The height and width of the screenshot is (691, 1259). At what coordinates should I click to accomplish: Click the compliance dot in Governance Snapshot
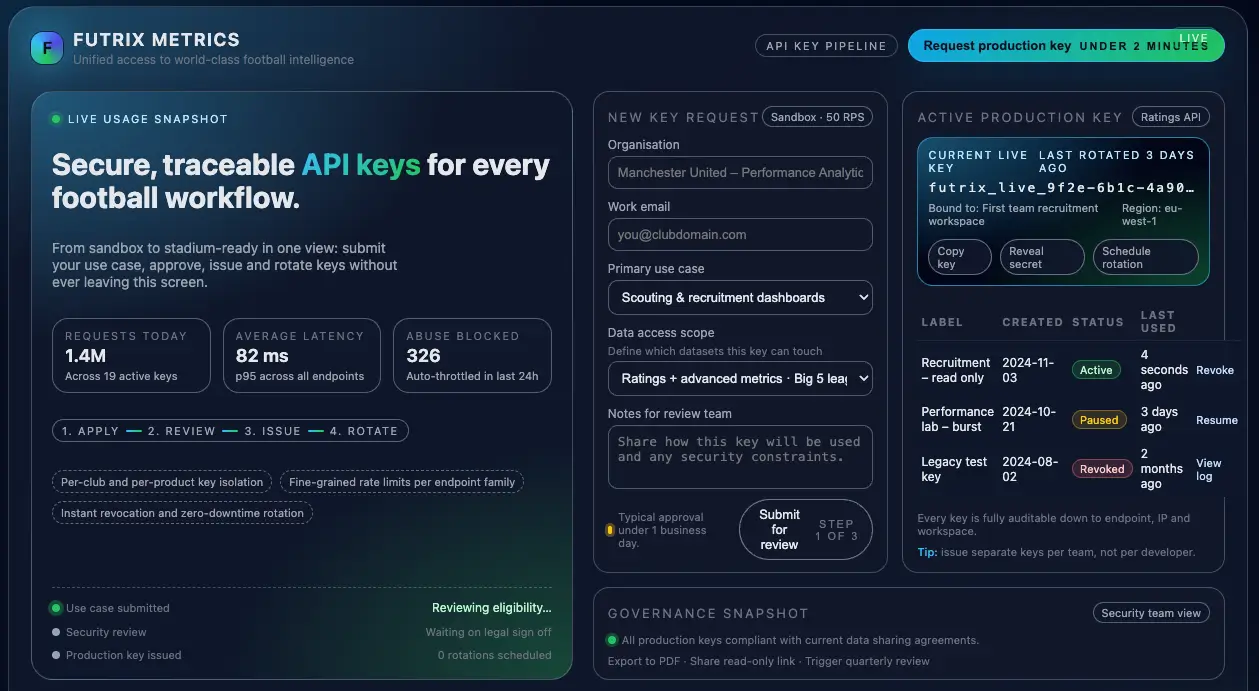tap(611, 640)
